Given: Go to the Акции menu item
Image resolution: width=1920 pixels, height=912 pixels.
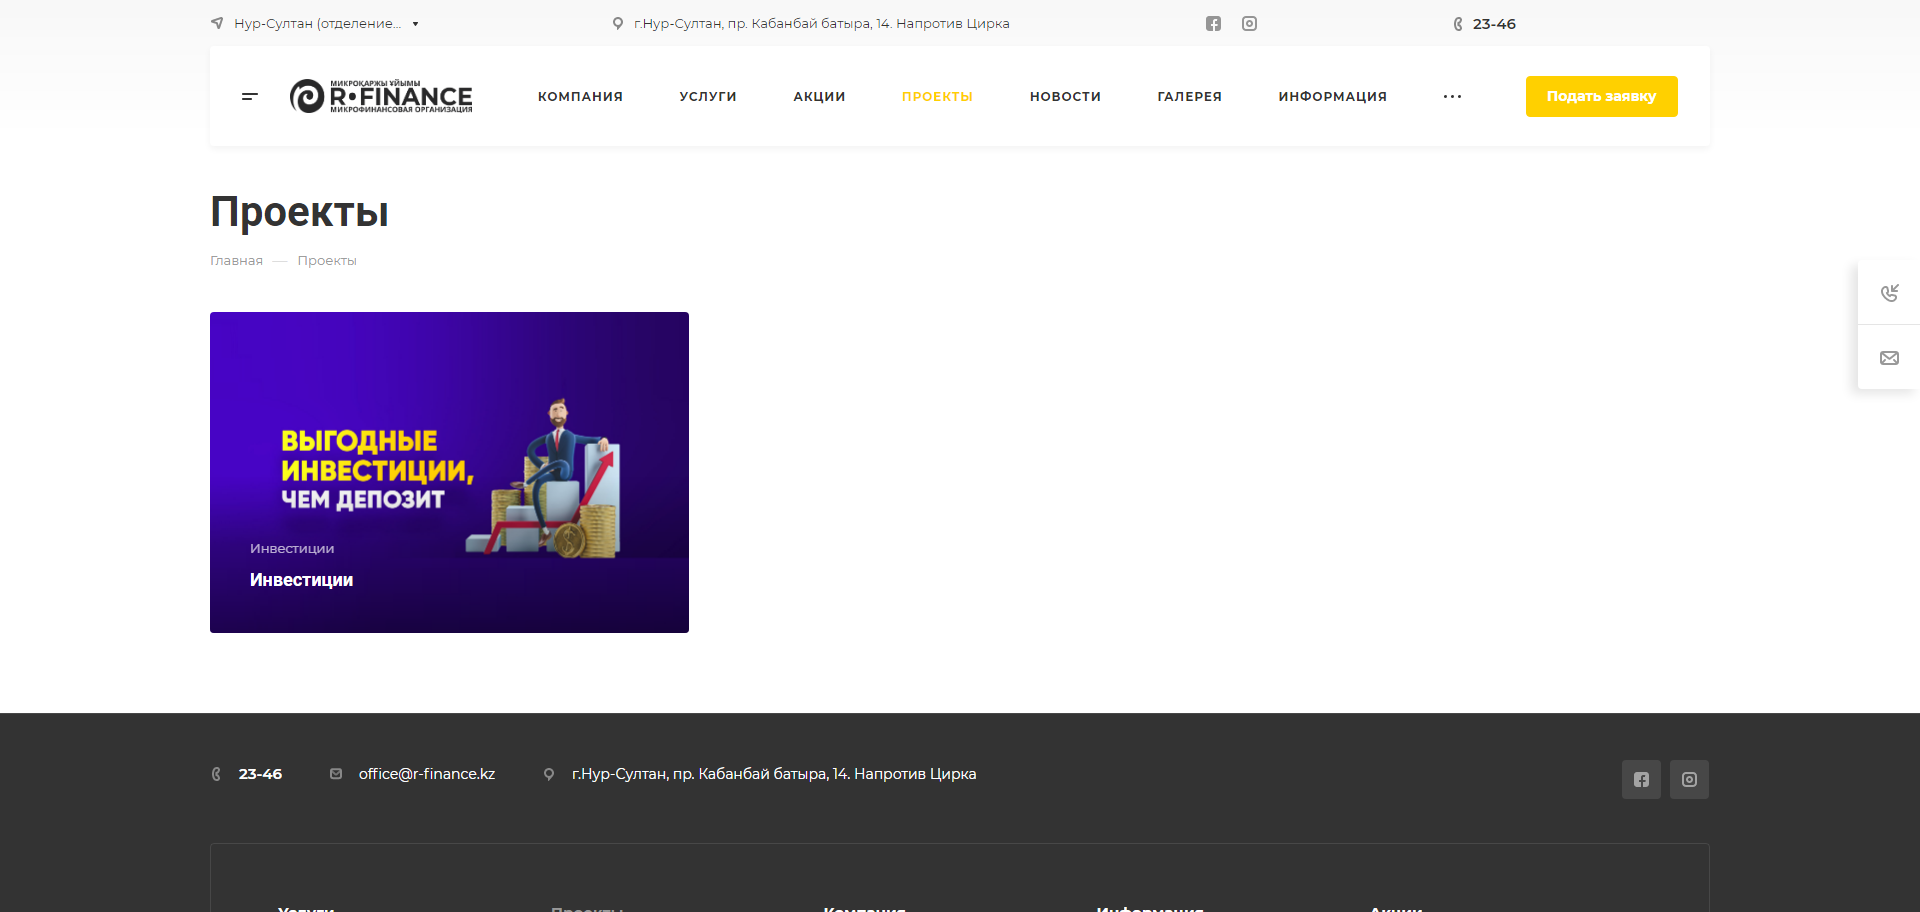Looking at the screenshot, I should click(x=819, y=97).
